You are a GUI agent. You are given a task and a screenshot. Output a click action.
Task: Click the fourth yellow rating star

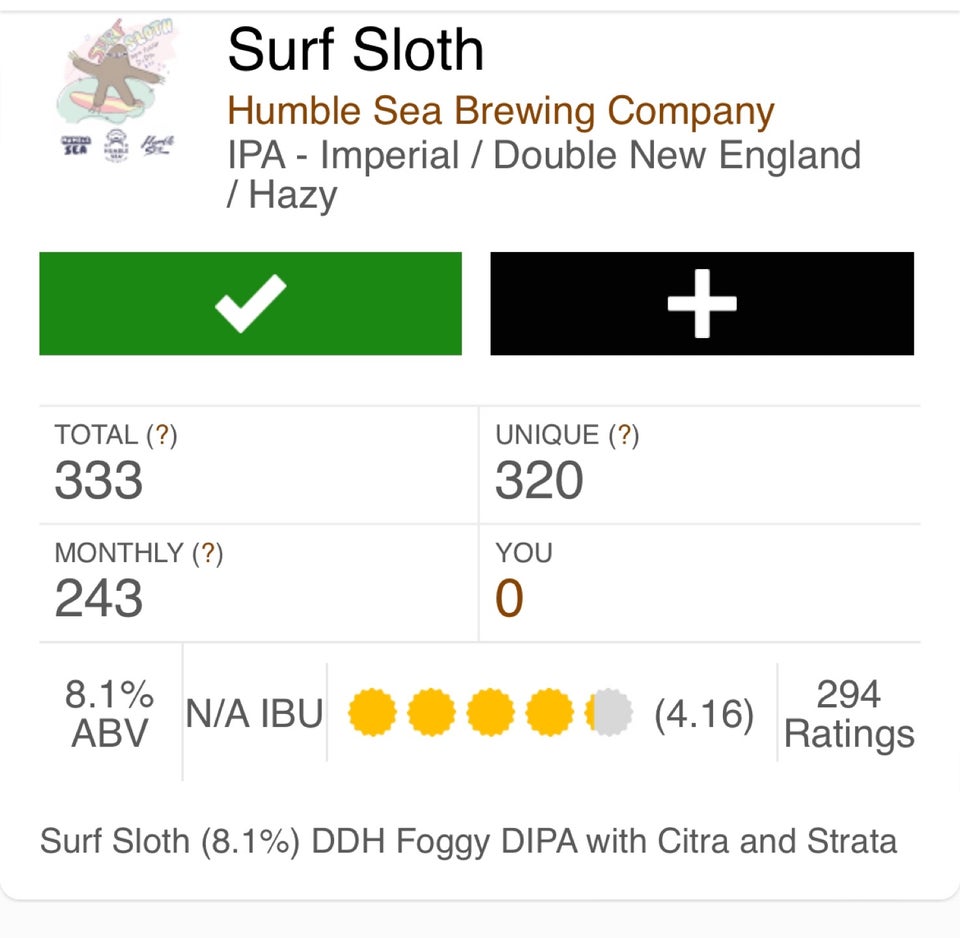pos(550,713)
